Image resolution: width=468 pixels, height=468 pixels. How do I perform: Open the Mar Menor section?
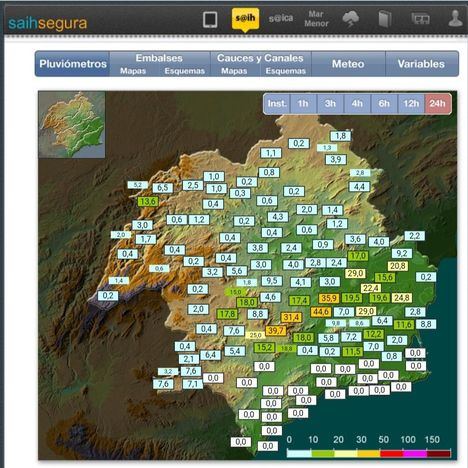pyautogui.click(x=316, y=19)
